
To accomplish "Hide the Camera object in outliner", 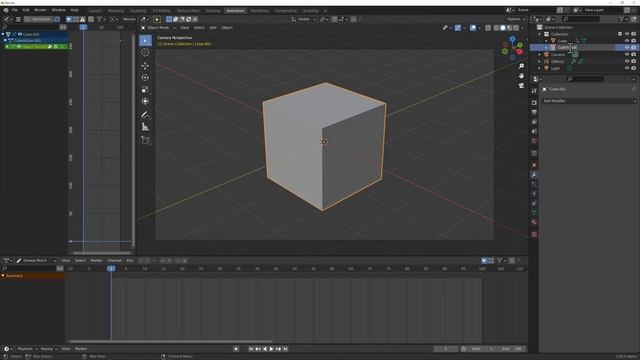I will point(627,55).
